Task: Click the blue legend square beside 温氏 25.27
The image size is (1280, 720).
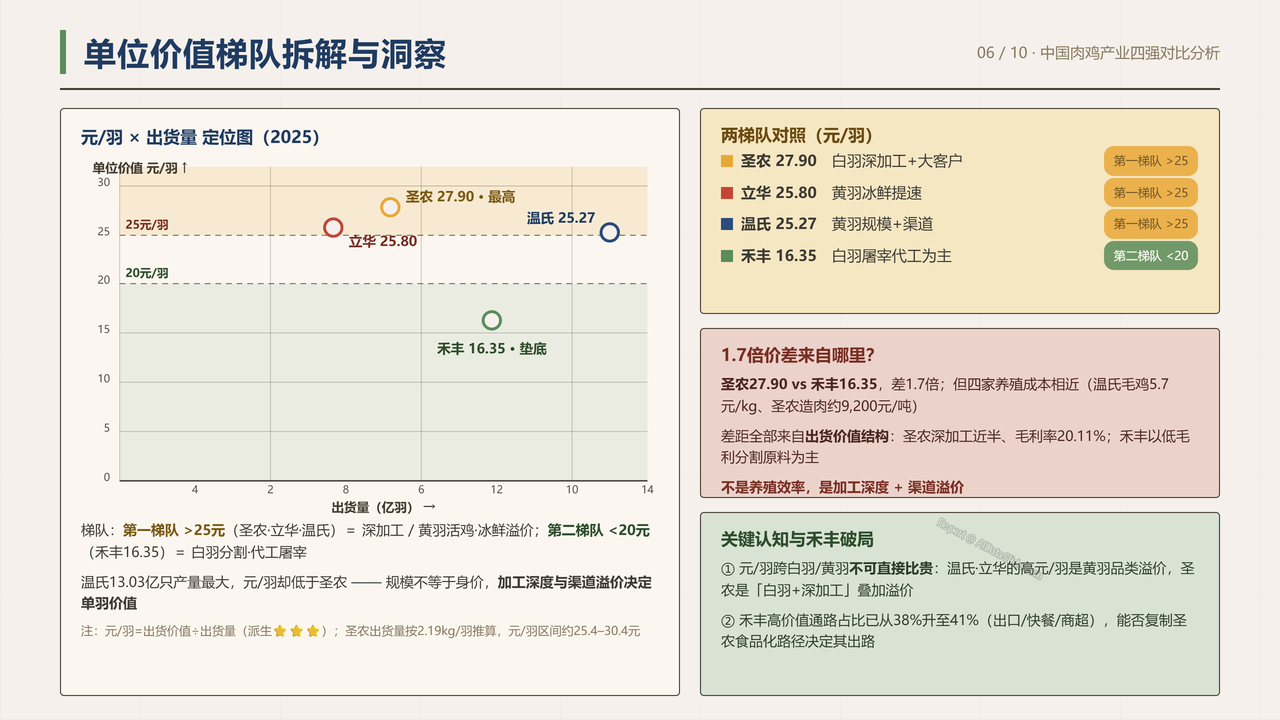Action: pyautogui.click(x=727, y=224)
